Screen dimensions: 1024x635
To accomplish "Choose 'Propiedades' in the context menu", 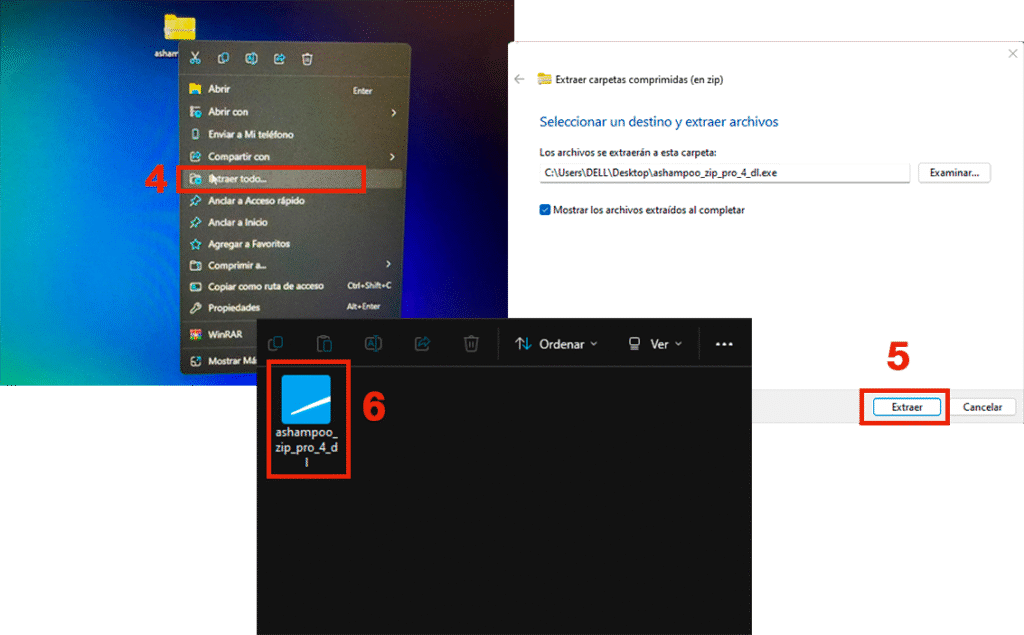I will pyautogui.click(x=233, y=308).
